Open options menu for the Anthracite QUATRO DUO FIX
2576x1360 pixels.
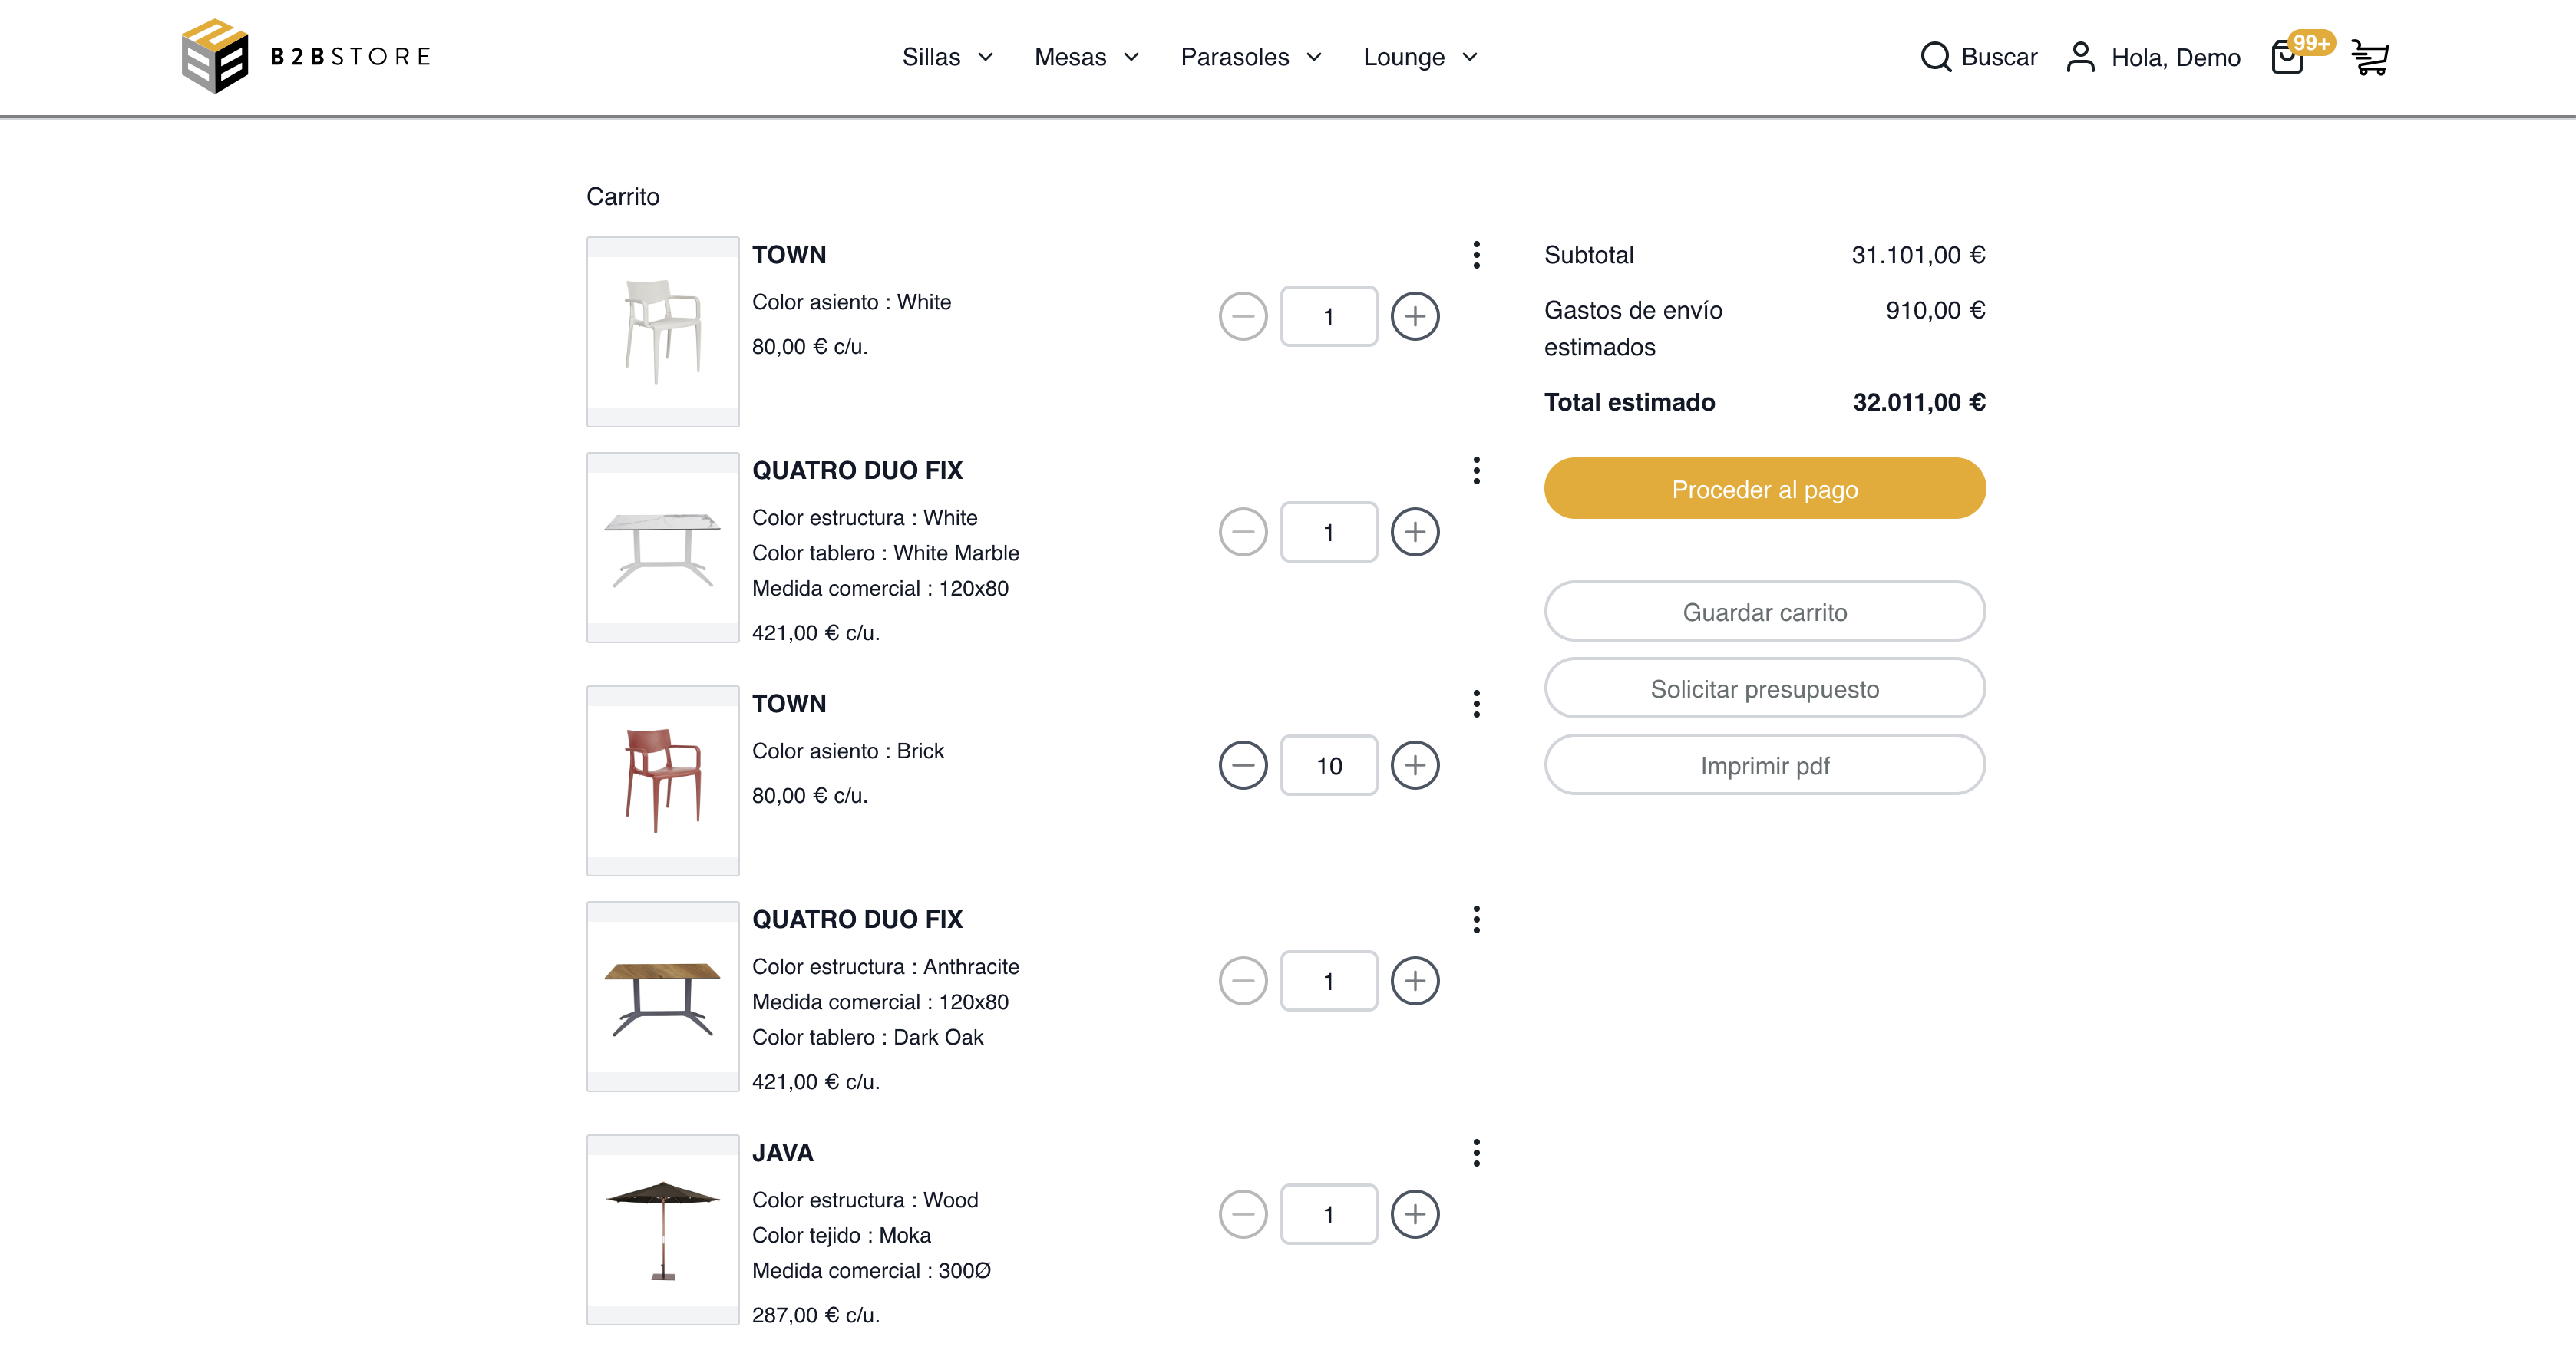pyautogui.click(x=1477, y=919)
